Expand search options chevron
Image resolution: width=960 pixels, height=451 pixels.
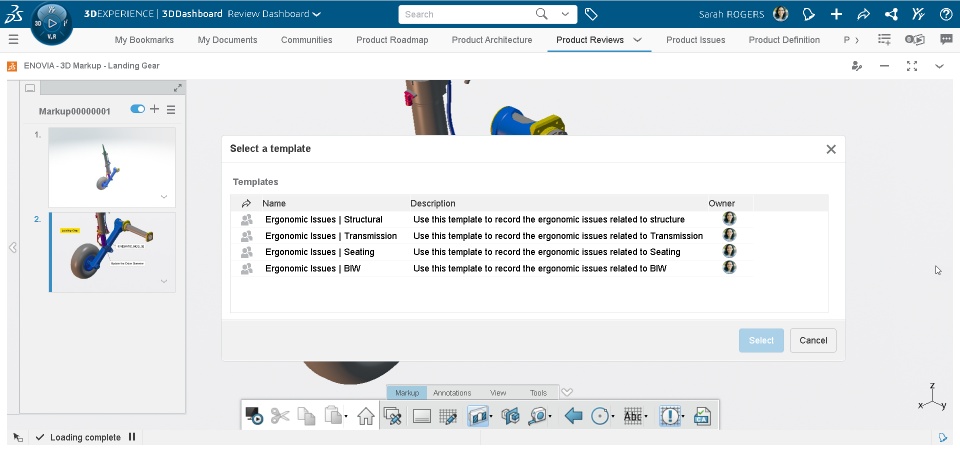click(565, 14)
